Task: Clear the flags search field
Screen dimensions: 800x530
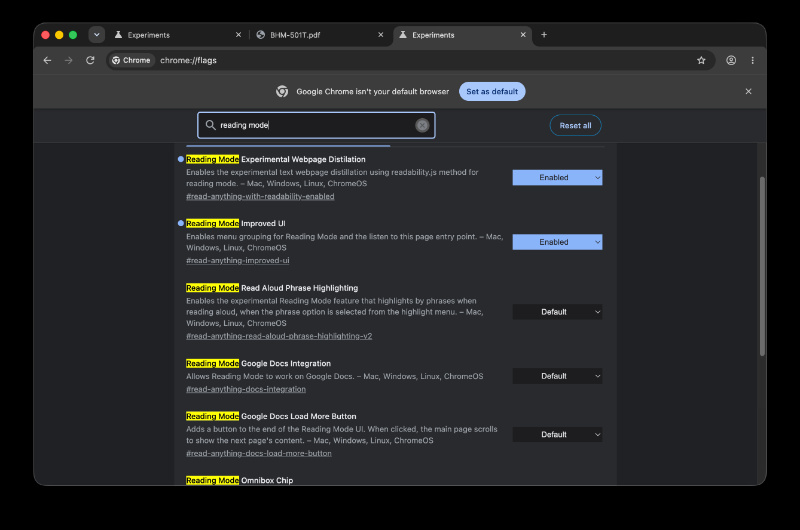Action: tap(422, 125)
